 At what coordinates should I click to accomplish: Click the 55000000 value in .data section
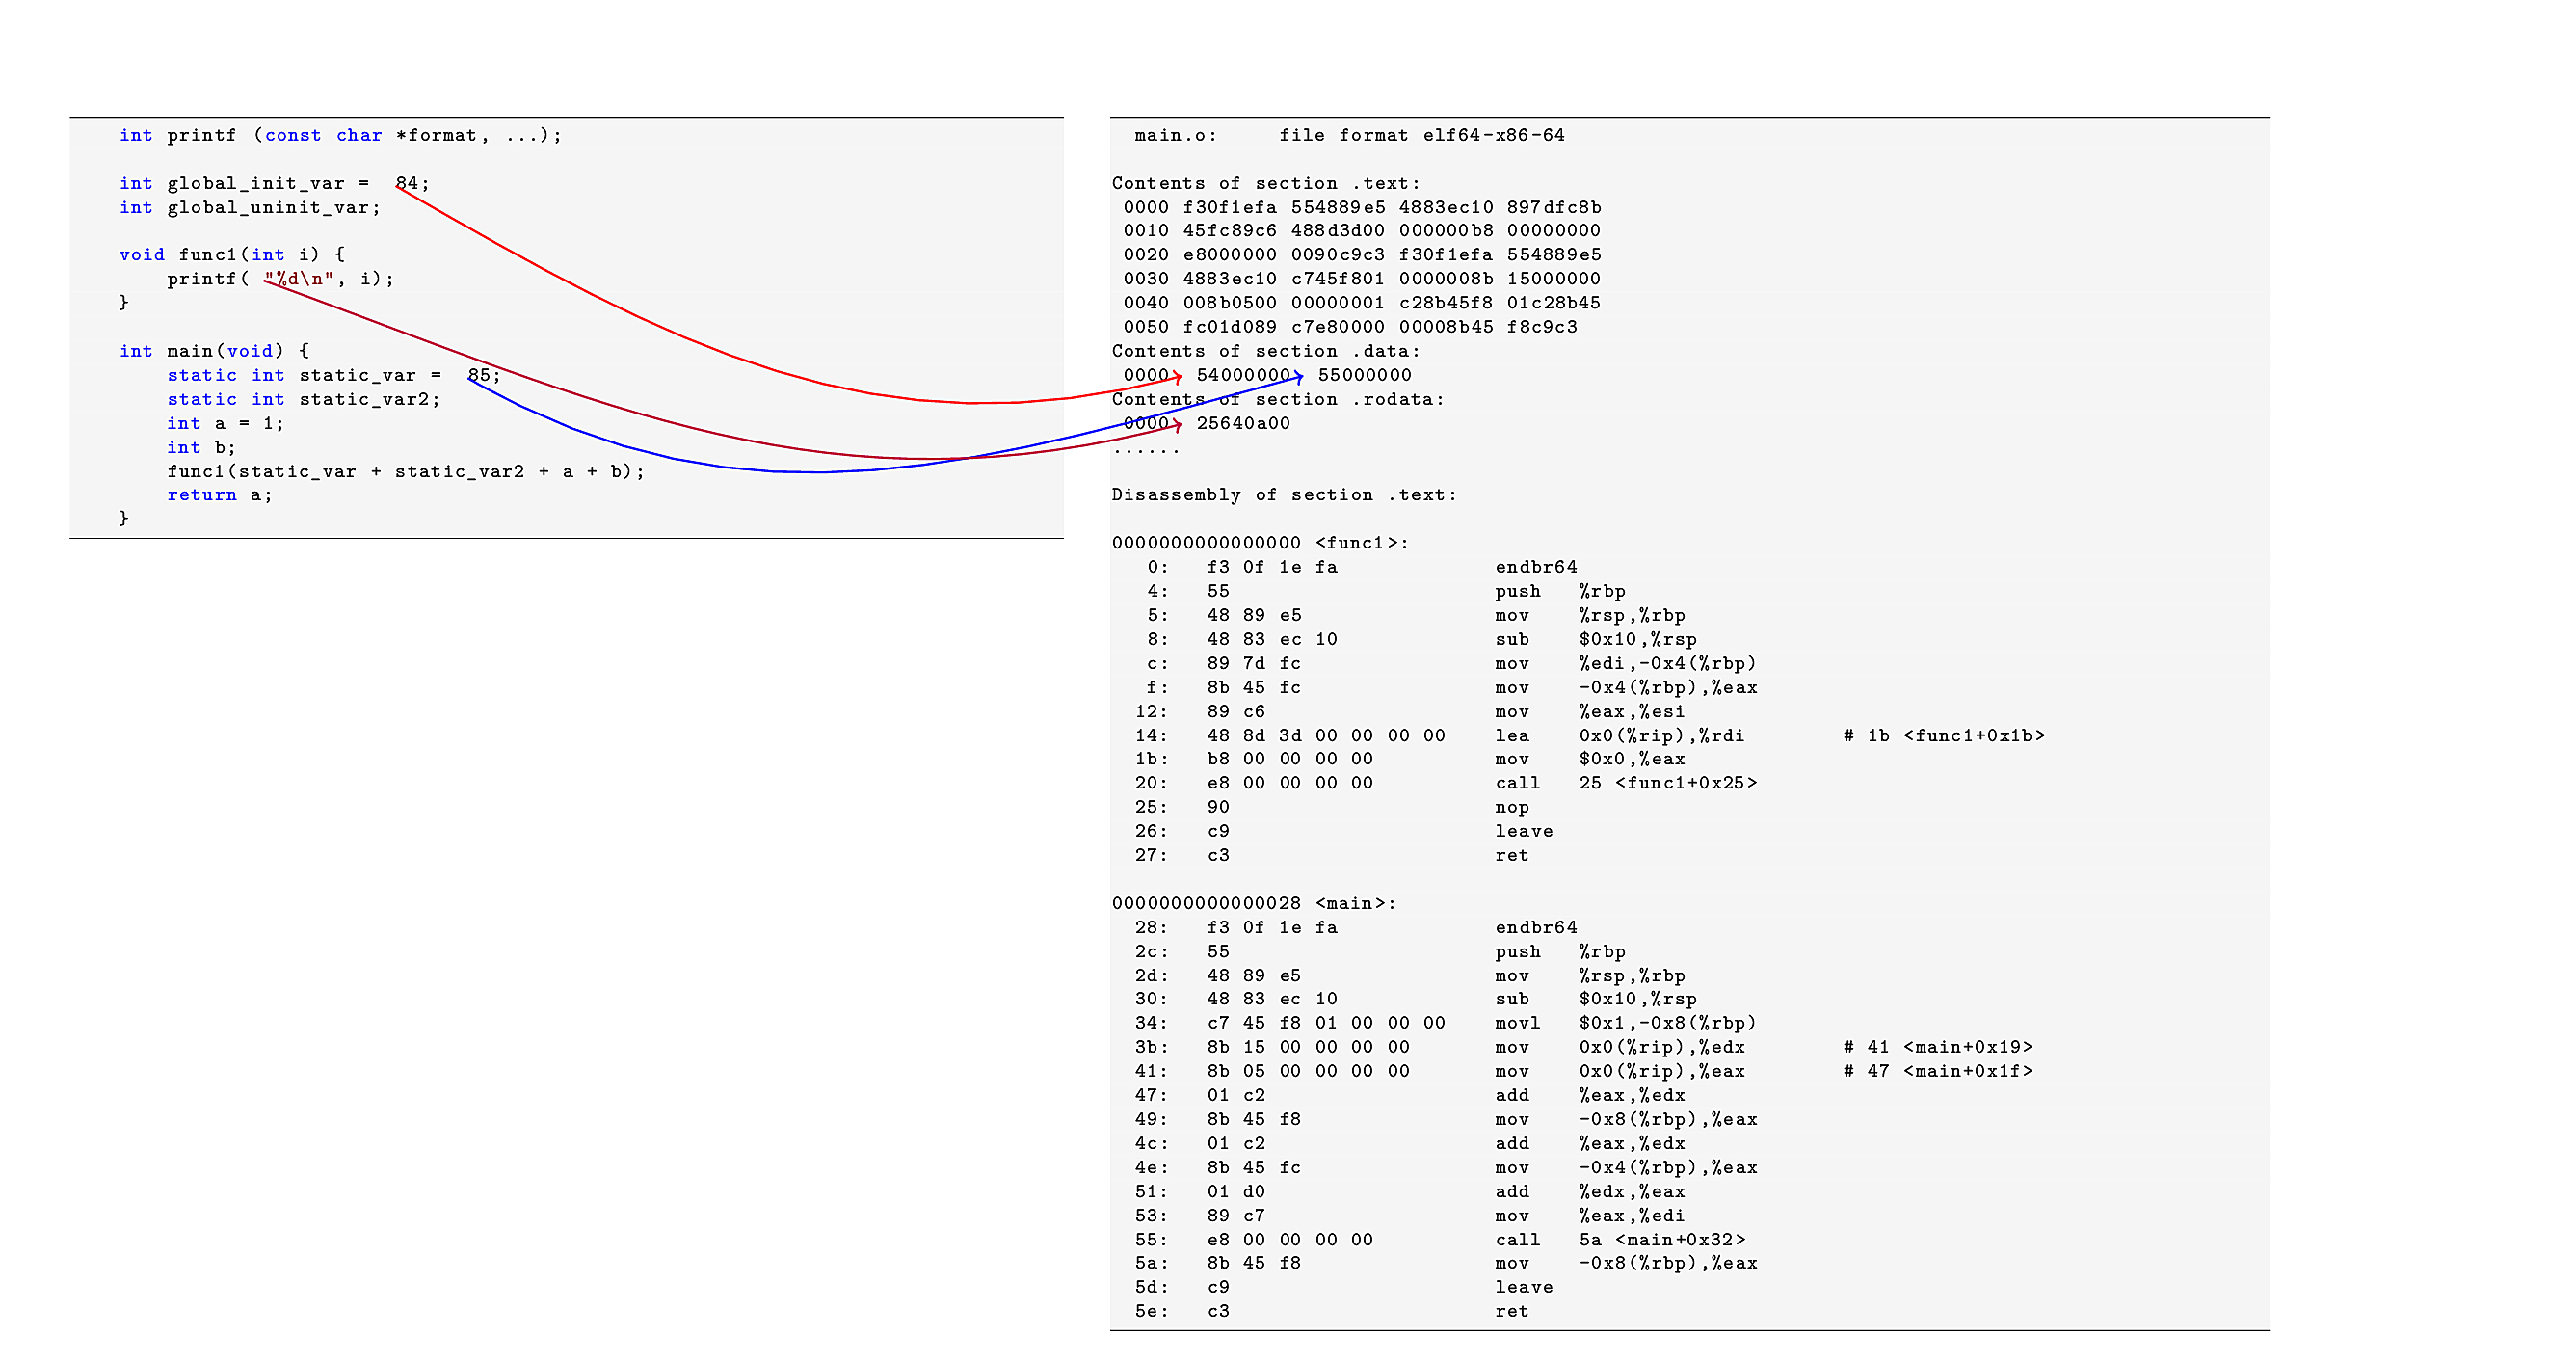pos(1364,375)
